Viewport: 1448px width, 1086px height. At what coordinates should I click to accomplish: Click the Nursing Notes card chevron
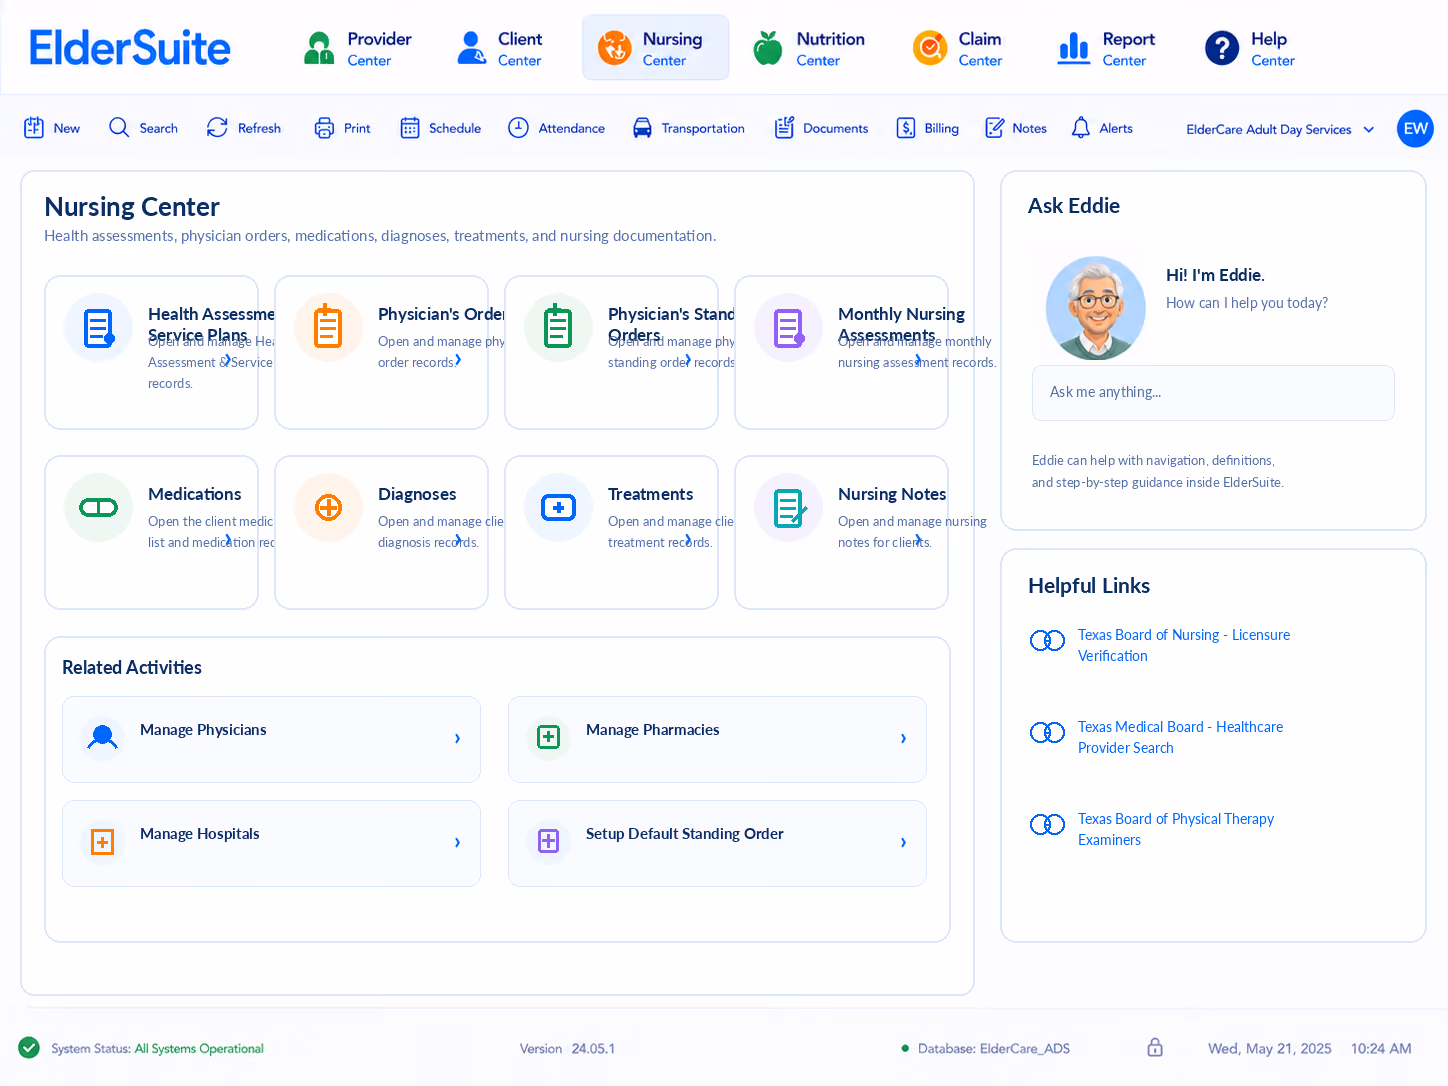click(x=918, y=540)
